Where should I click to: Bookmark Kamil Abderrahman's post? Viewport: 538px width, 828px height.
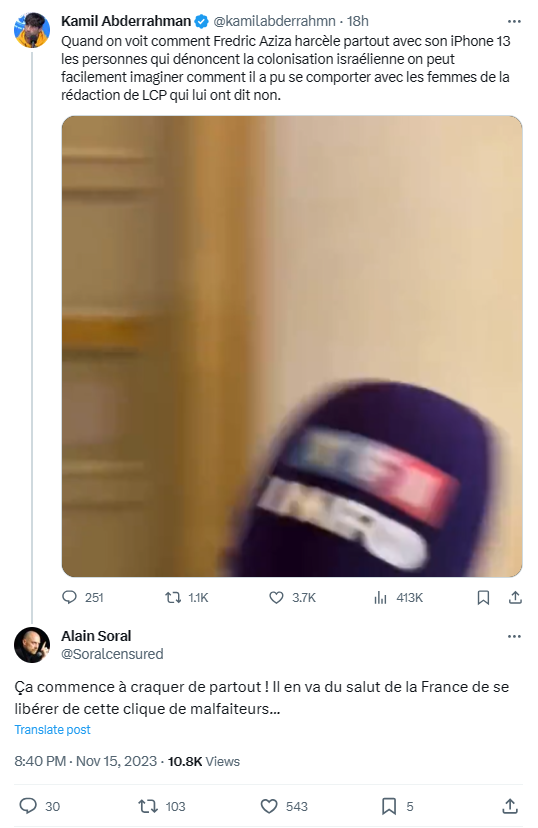483,597
